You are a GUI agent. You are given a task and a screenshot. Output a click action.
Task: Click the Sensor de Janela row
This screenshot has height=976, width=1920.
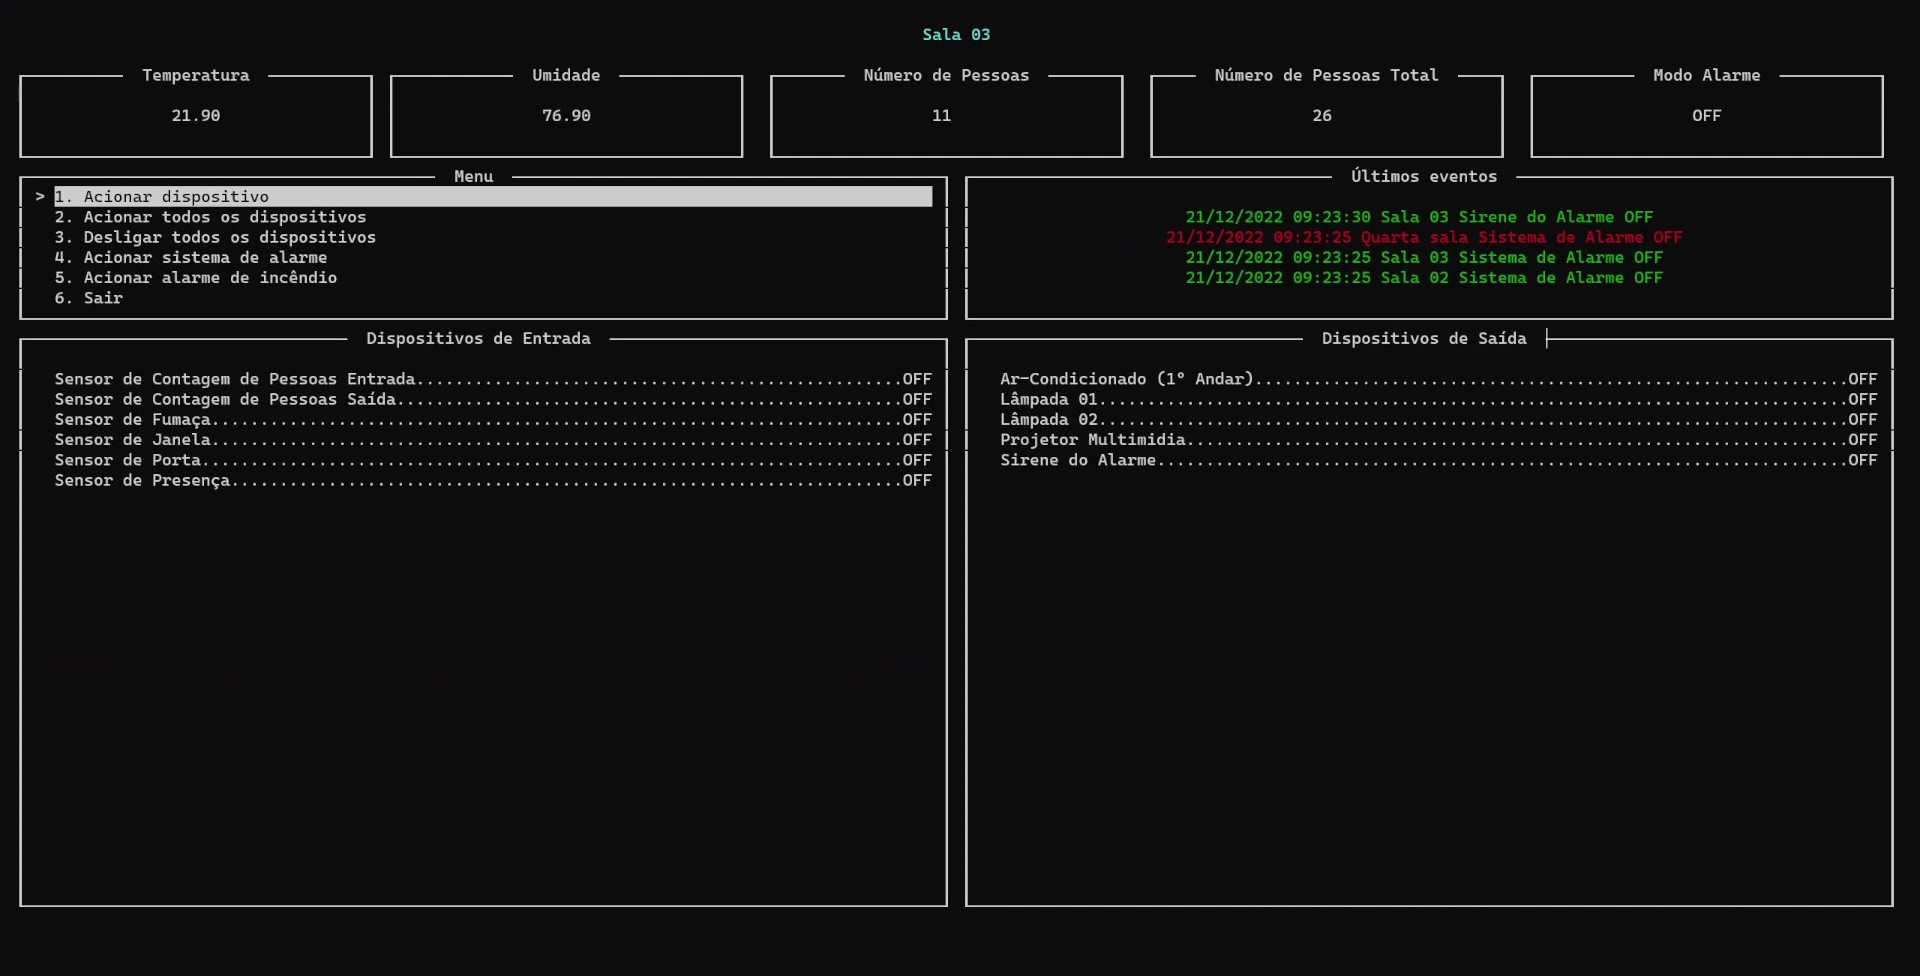(x=493, y=440)
